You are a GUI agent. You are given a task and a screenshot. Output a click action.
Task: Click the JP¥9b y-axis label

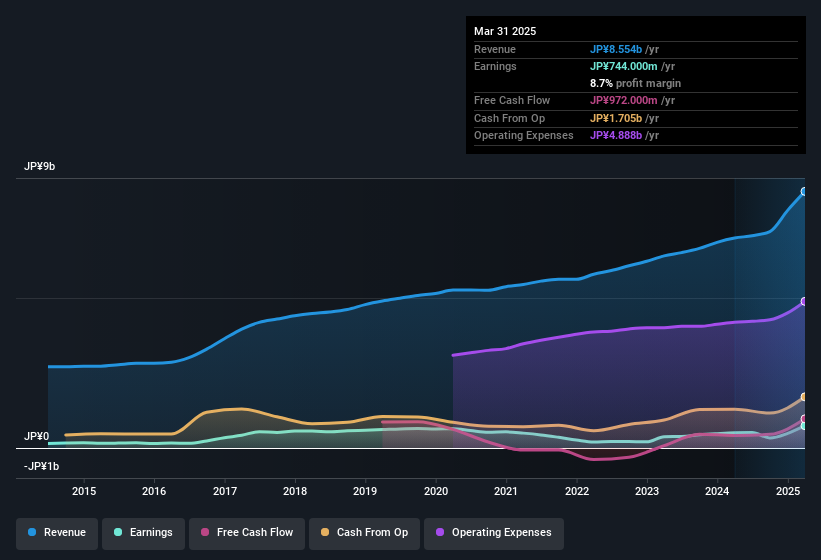tap(39, 166)
